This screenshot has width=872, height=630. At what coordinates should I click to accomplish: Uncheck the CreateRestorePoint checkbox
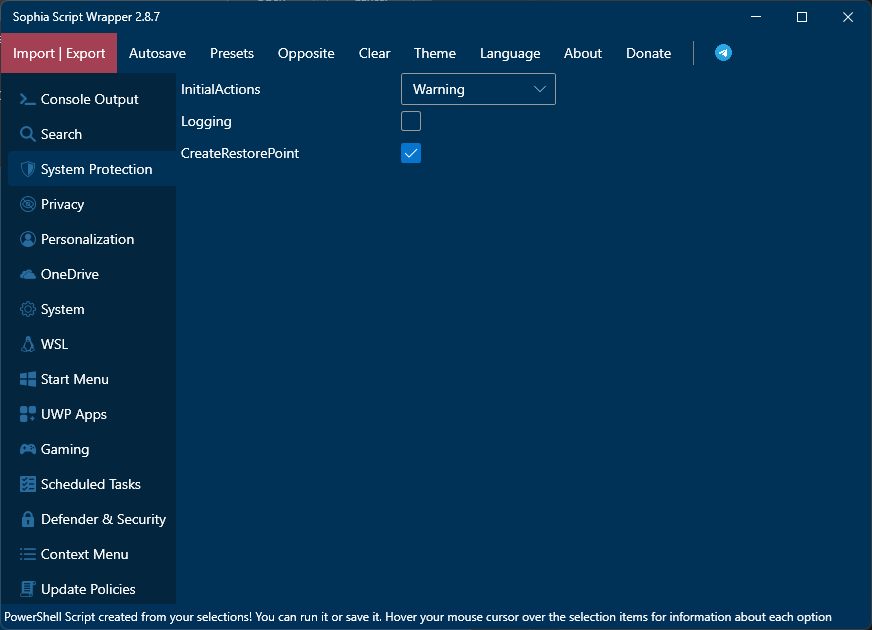point(411,153)
